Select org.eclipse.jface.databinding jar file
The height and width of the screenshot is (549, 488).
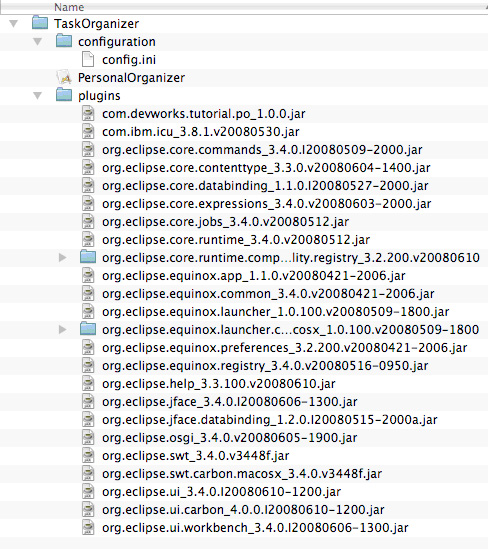[x=270, y=419]
